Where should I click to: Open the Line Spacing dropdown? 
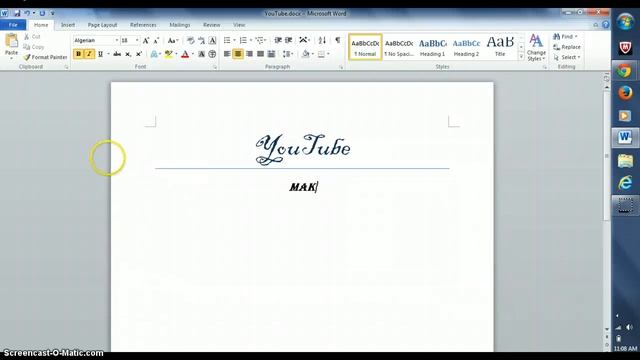(x=288, y=54)
